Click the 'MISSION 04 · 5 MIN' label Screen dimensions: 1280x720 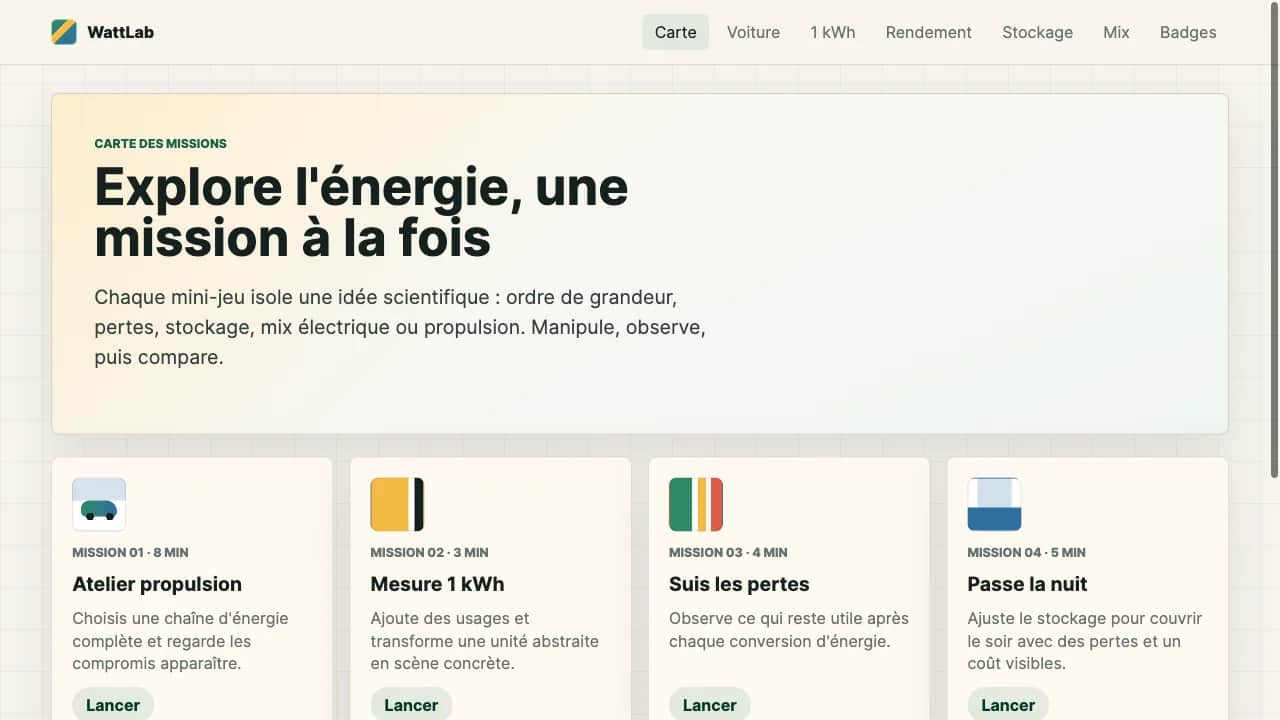coord(1026,552)
